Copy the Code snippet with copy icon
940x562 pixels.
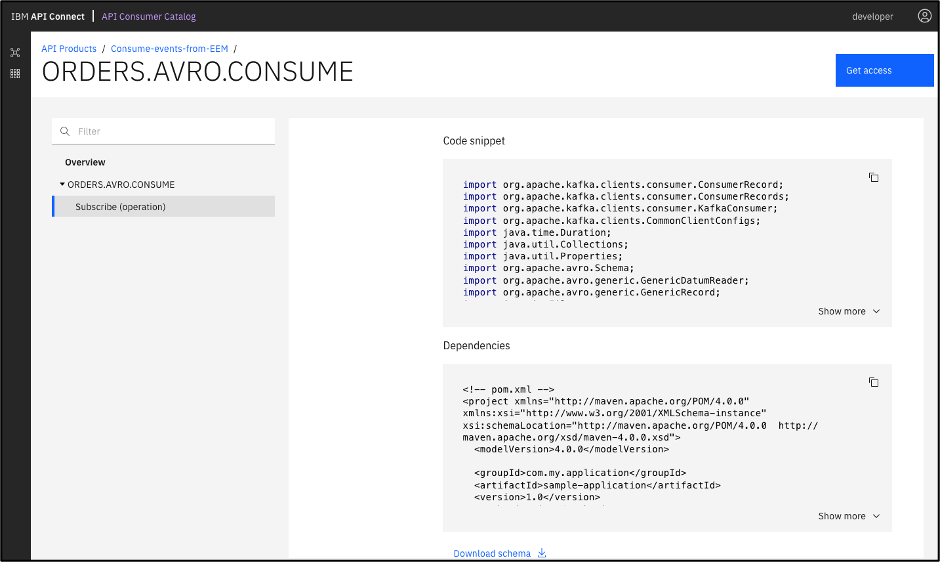873,177
